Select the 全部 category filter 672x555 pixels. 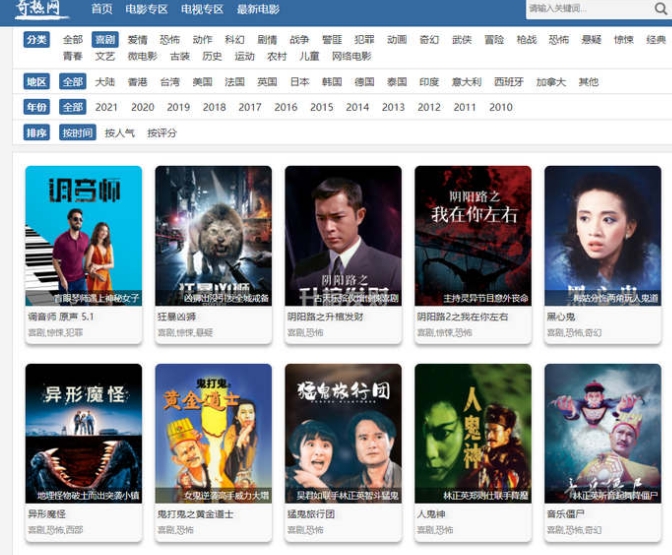[72, 39]
